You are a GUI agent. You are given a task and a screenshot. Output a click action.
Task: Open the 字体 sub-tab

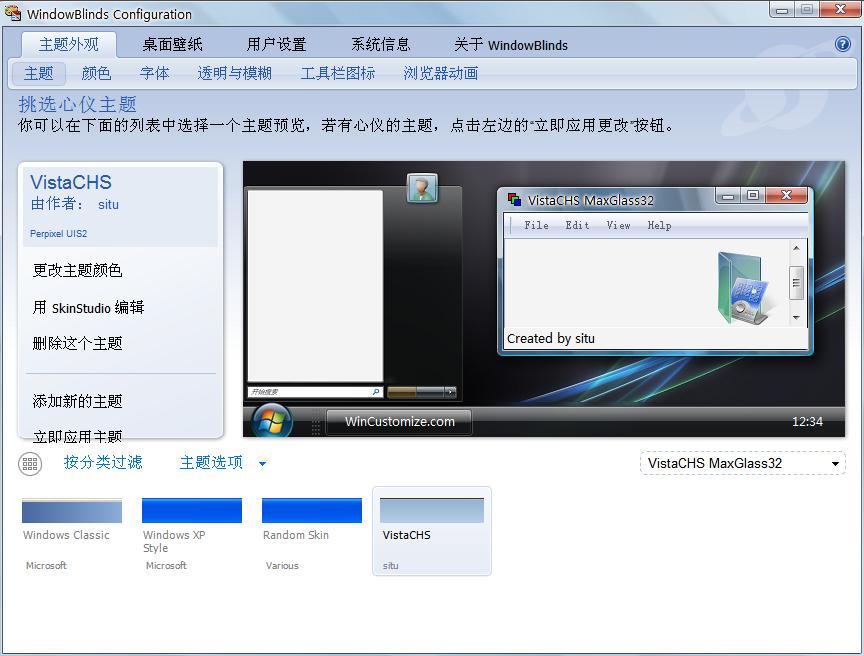pyautogui.click(x=154, y=73)
